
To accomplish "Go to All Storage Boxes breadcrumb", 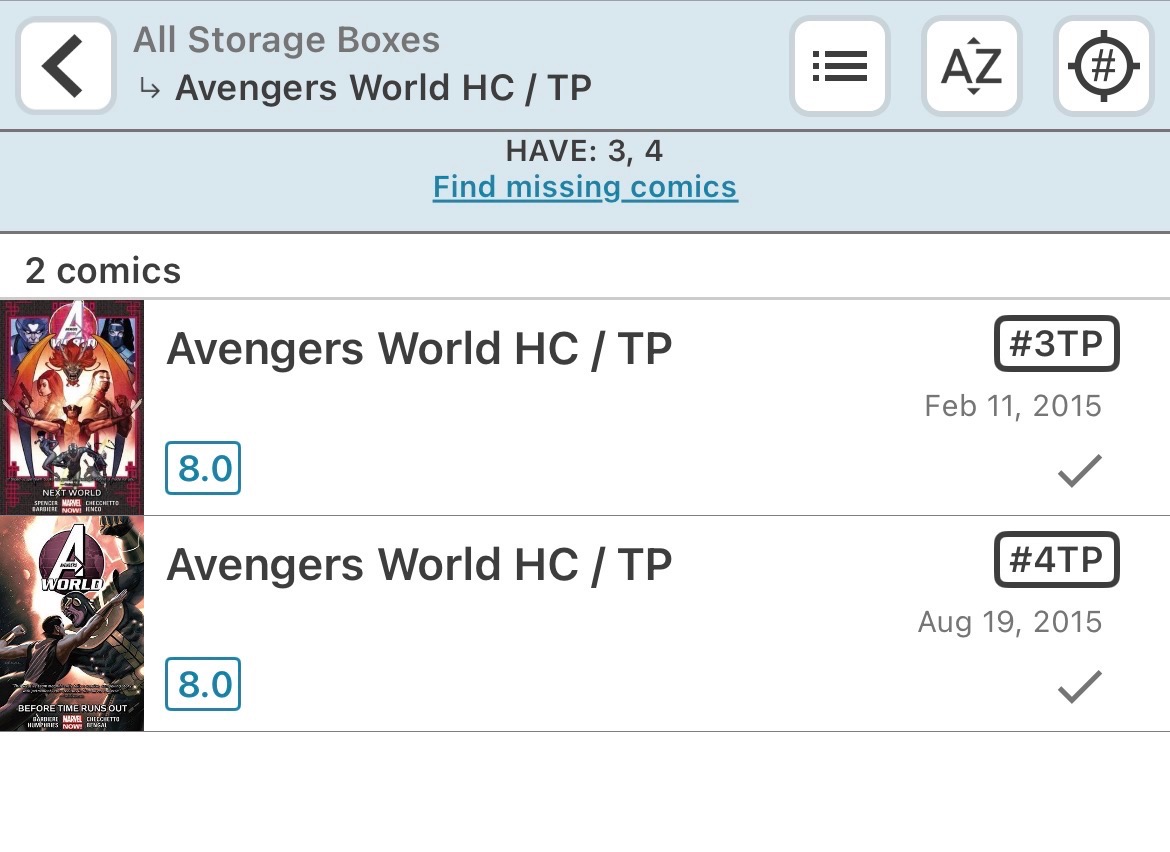I will [x=287, y=41].
